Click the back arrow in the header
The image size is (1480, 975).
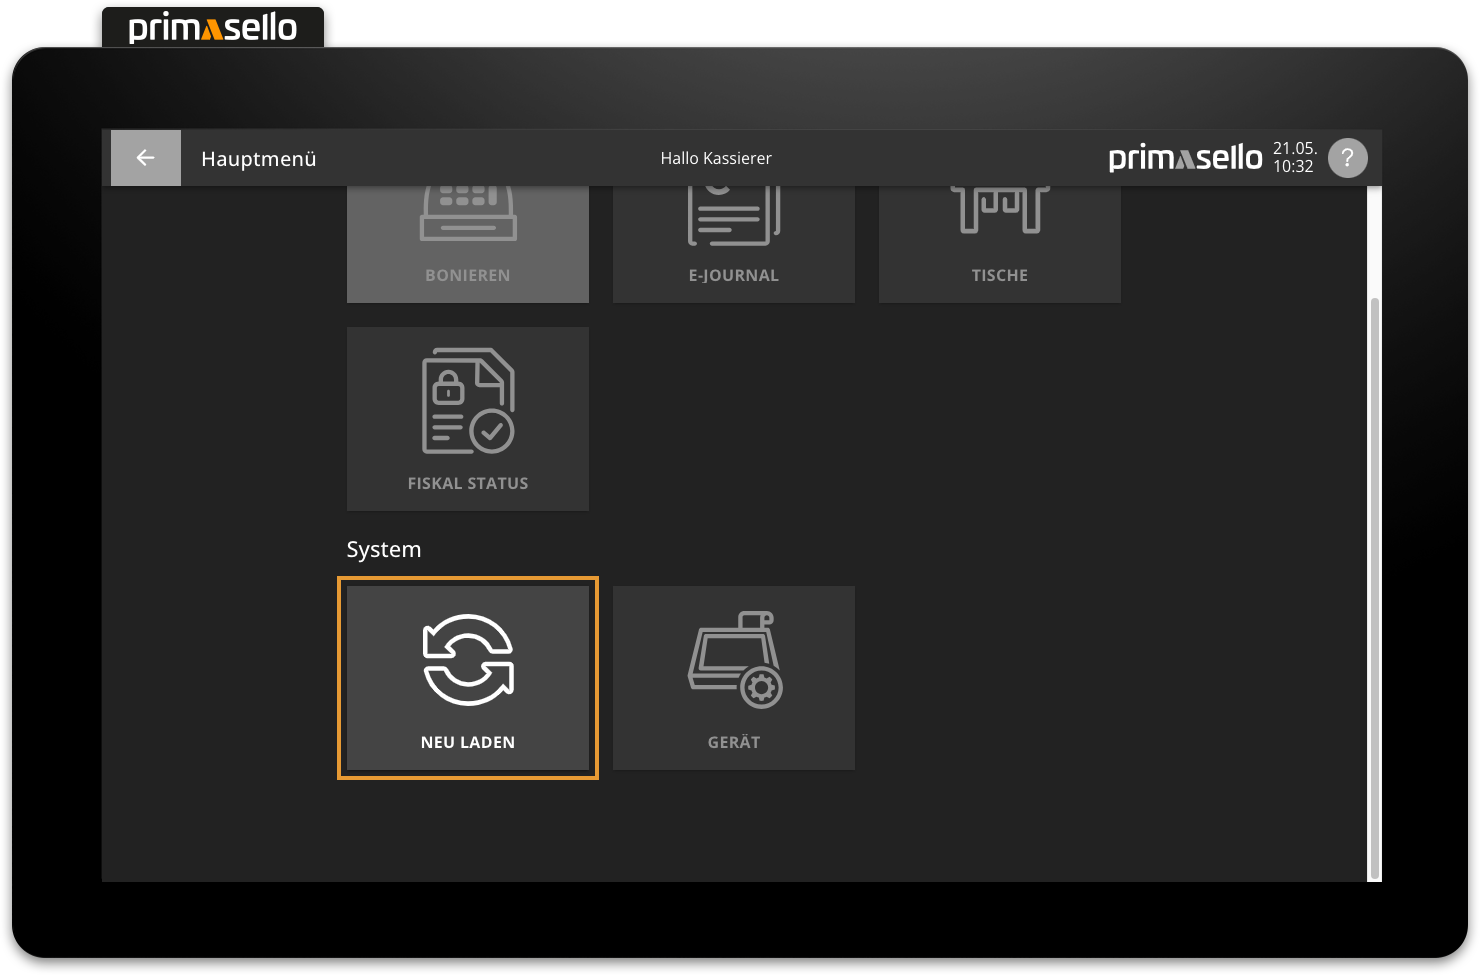coord(146,158)
